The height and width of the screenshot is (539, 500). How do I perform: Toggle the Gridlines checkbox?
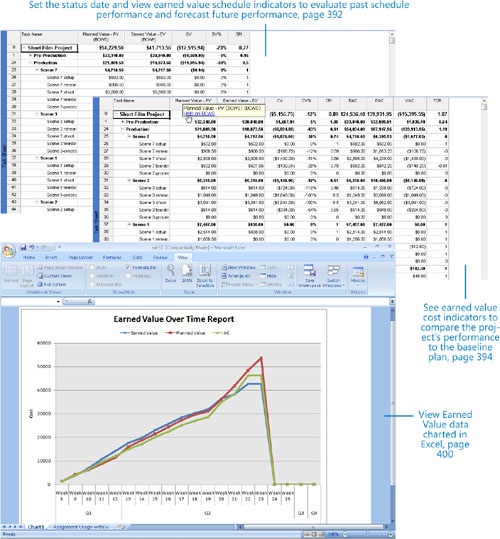92,276
